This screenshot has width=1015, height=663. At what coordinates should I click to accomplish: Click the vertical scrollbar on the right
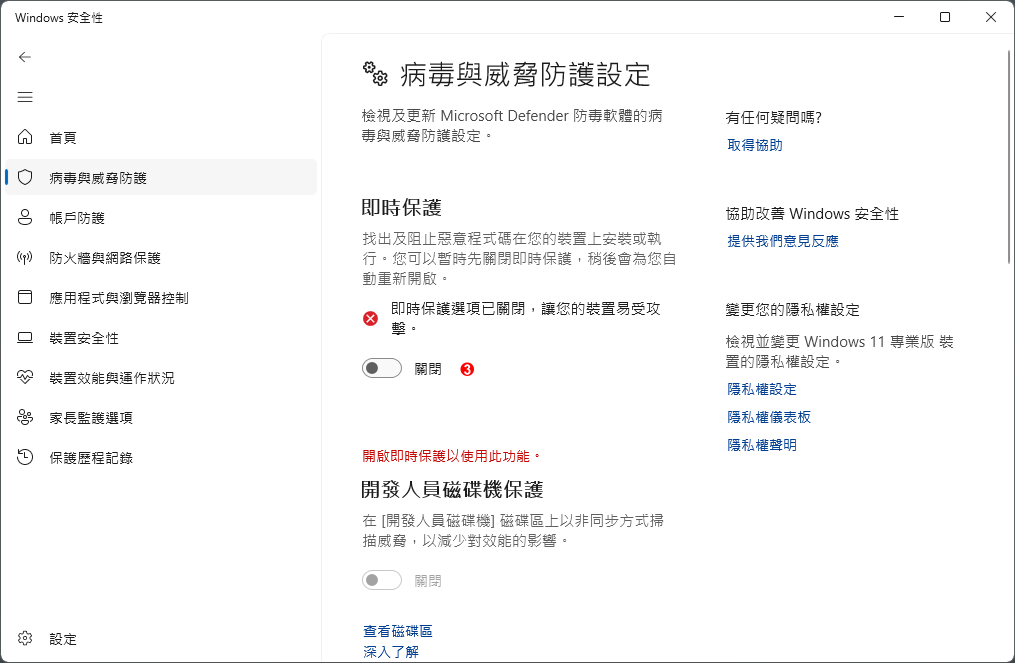click(x=1009, y=157)
